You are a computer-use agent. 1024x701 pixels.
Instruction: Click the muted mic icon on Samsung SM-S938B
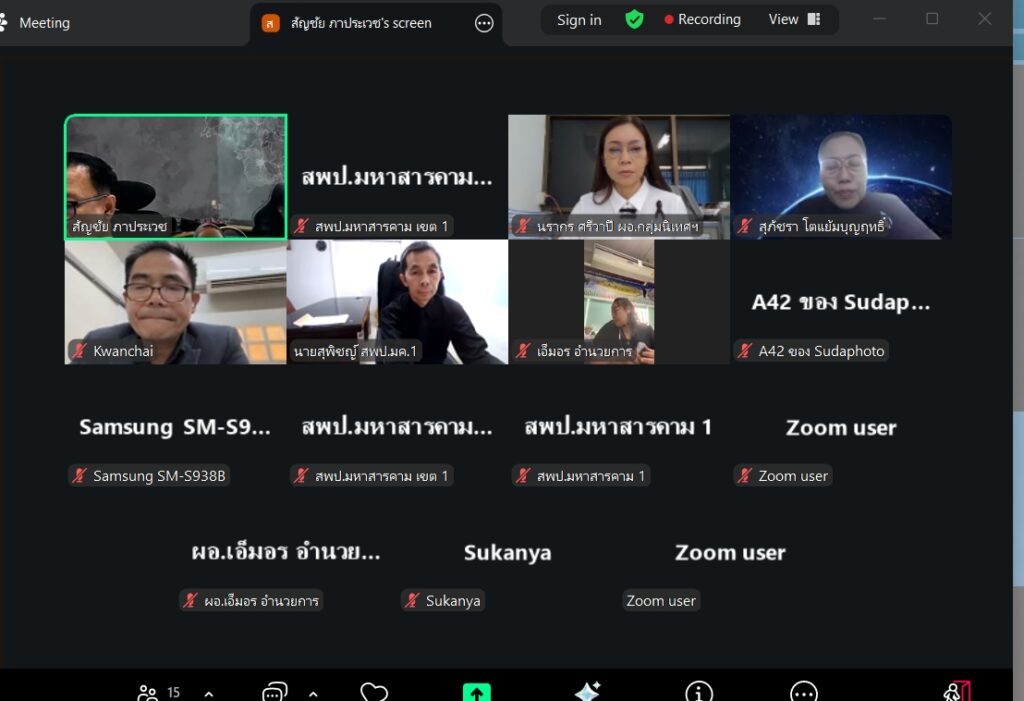pyautogui.click(x=79, y=476)
